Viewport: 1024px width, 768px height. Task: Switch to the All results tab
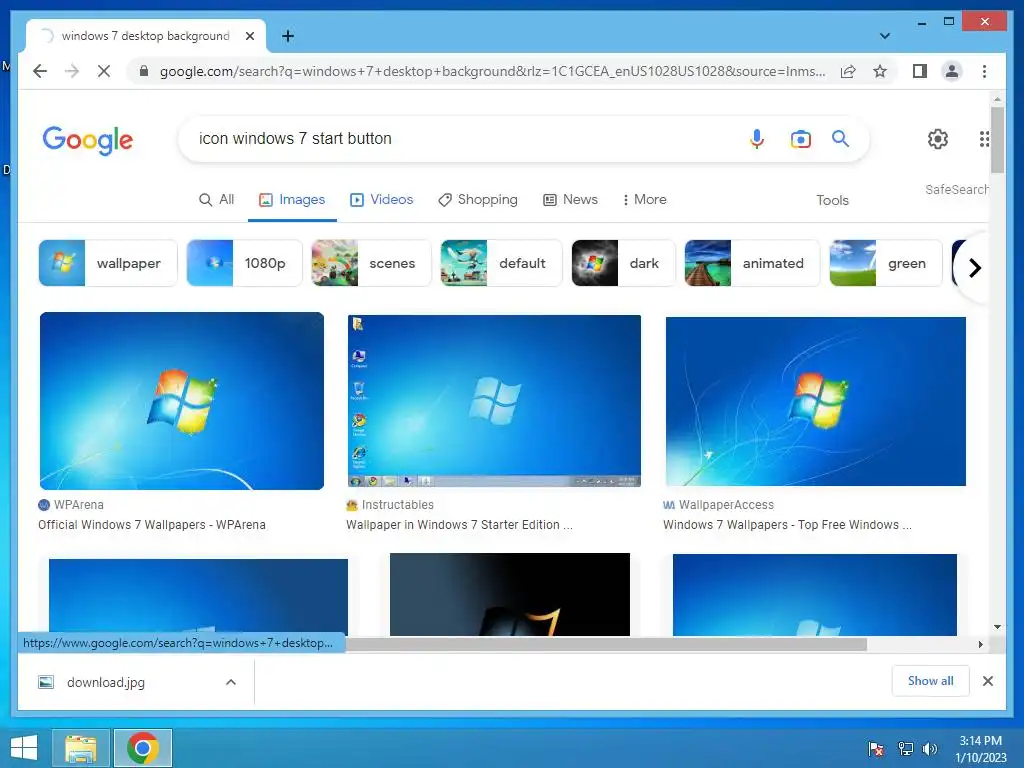pyautogui.click(x=216, y=199)
